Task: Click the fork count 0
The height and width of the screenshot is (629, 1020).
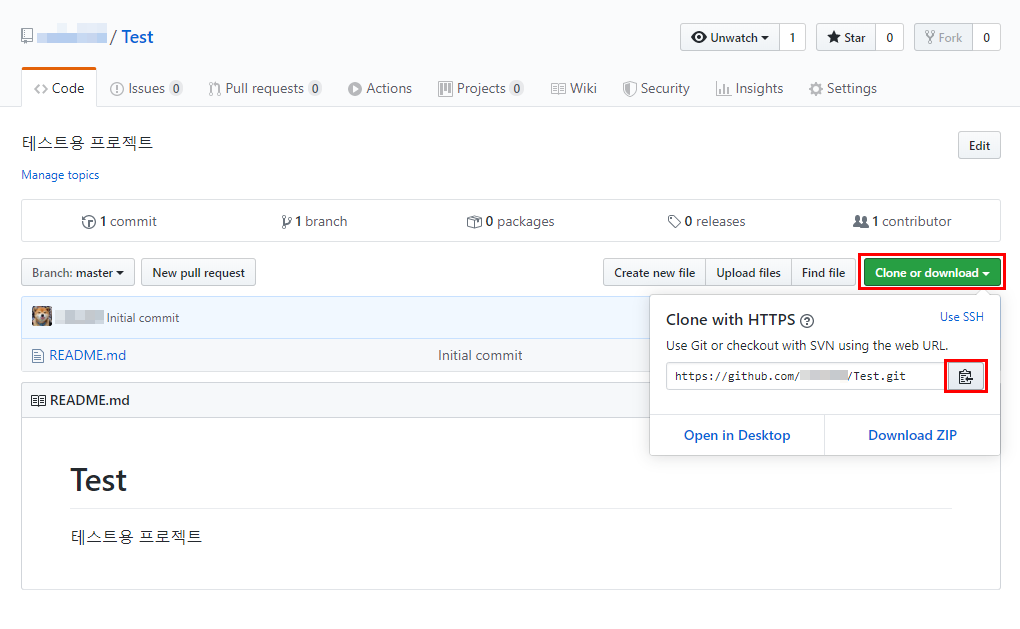Action: 986,37
